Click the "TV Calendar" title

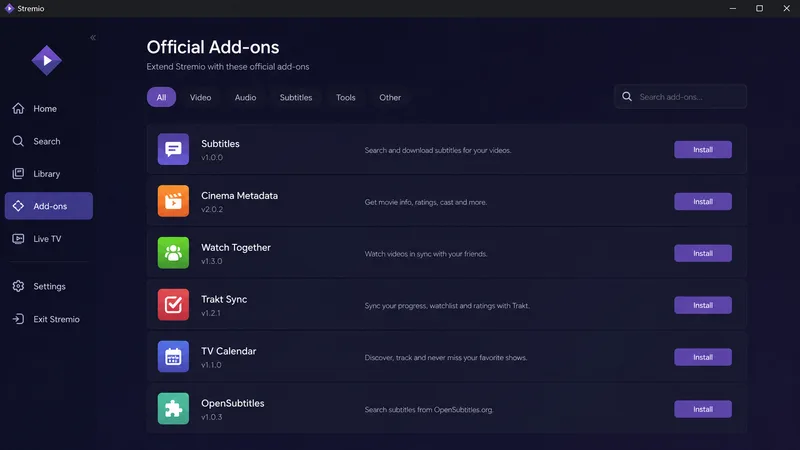coord(229,351)
